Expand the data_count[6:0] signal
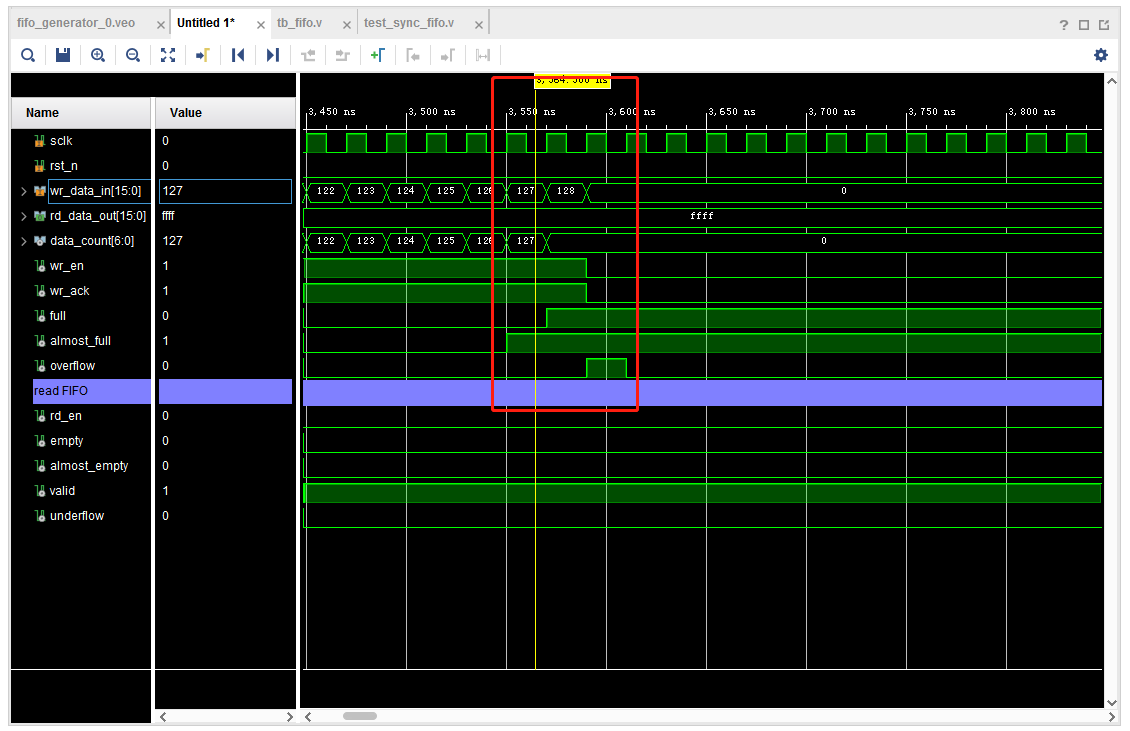This screenshot has width=1130, height=731. (22, 240)
